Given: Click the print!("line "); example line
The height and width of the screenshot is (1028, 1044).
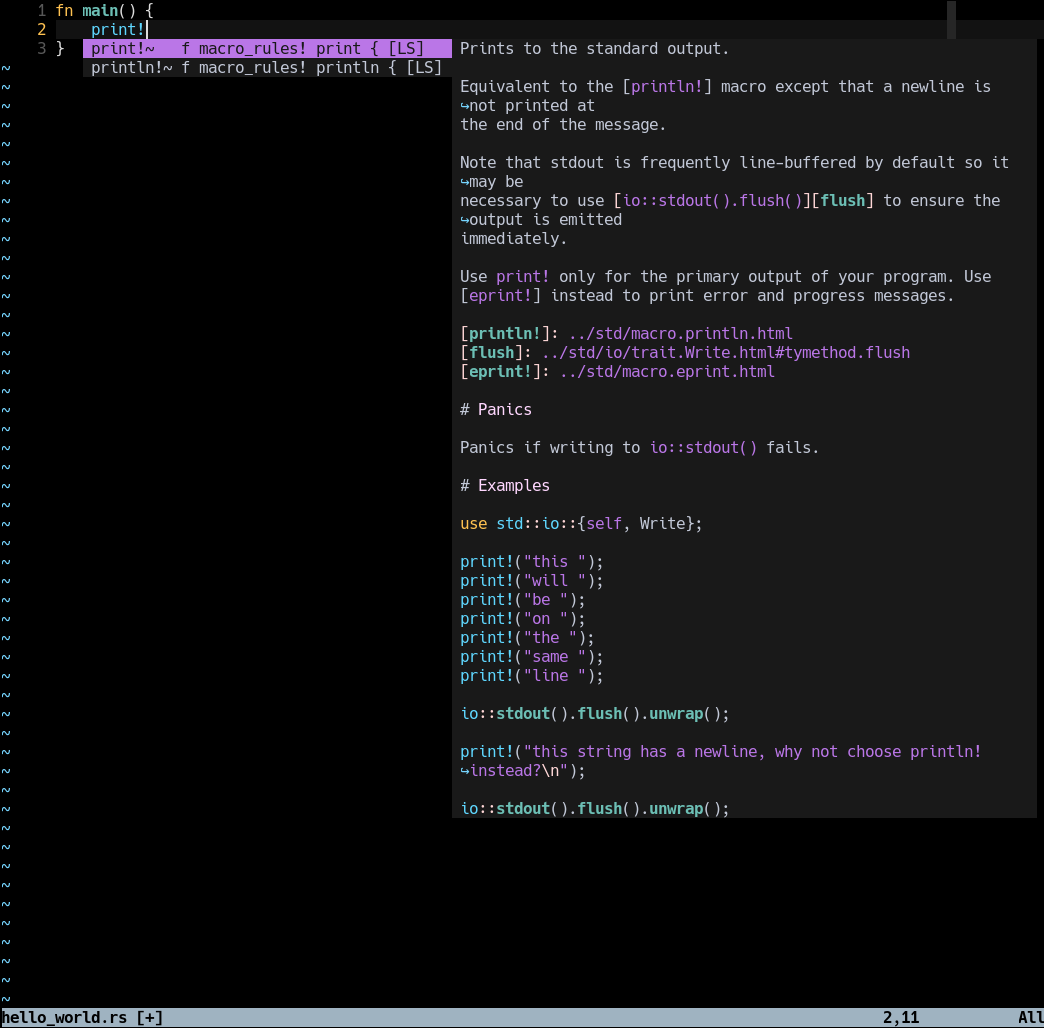Looking at the screenshot, I should 531,676.
